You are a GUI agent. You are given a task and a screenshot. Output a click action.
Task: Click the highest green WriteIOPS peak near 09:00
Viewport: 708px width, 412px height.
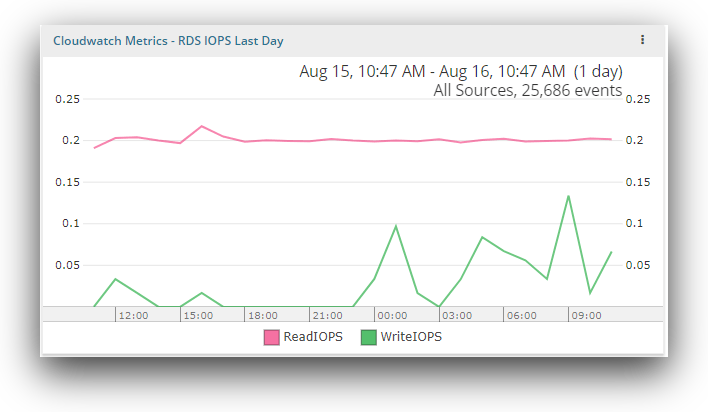[568, 196]
